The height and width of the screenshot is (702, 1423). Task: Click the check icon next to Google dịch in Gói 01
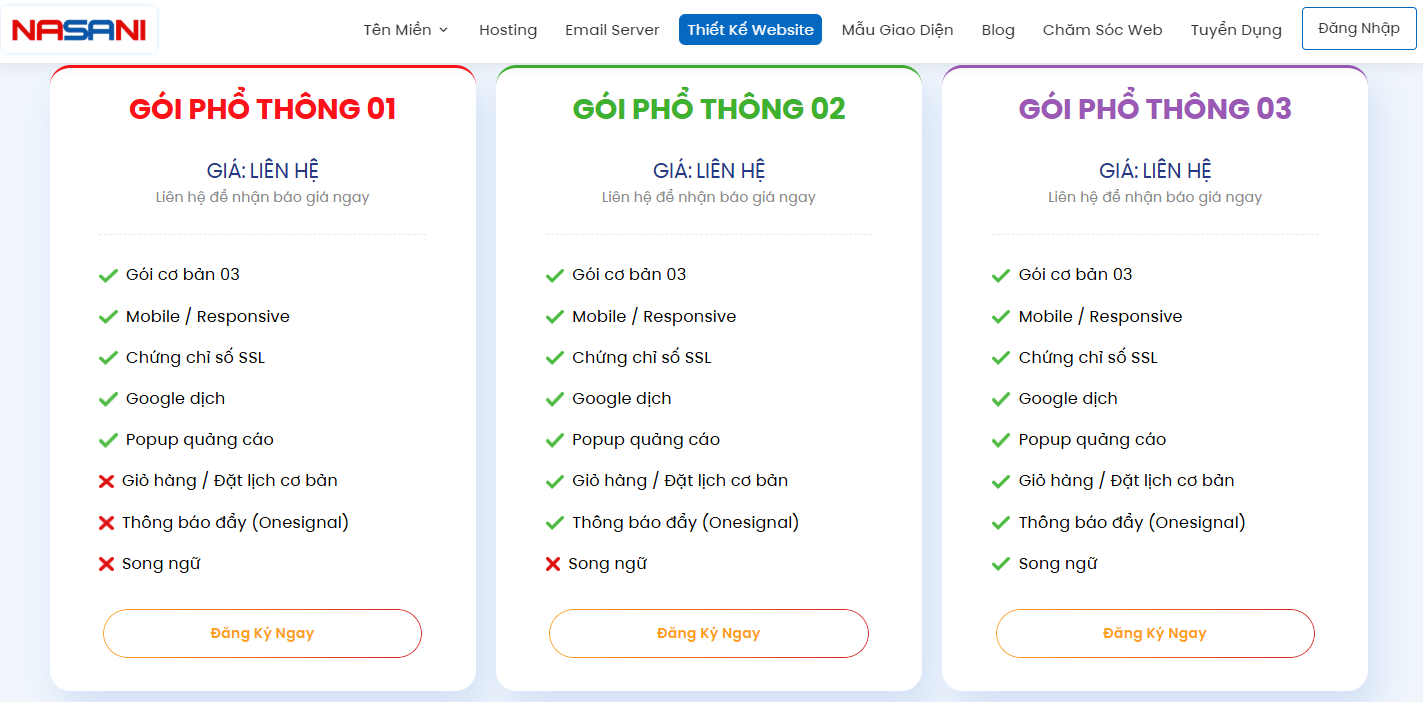(108, 397)
